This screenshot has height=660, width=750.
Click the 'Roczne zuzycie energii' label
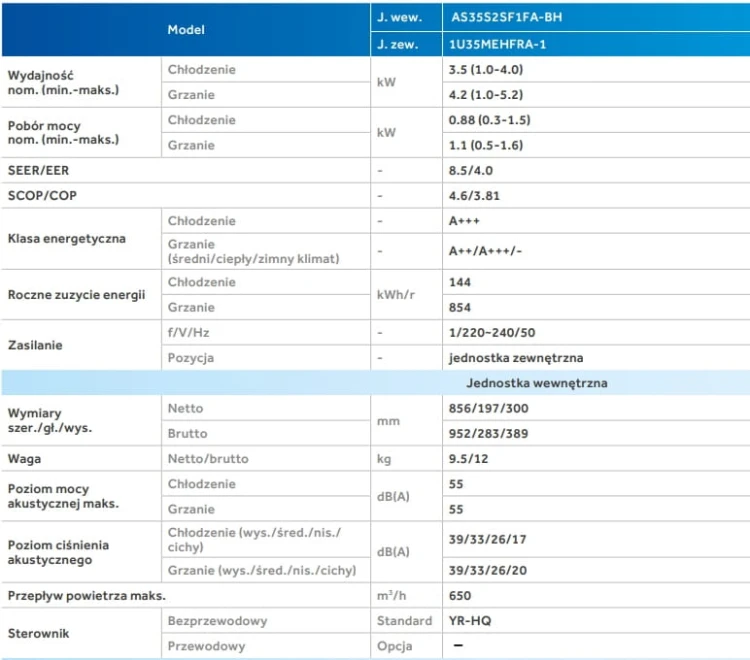(x=77, y=295)
